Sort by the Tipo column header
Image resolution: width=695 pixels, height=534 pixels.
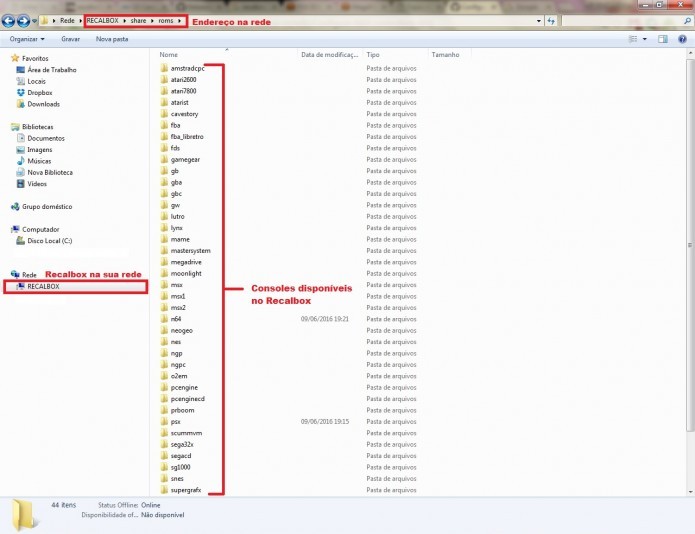[x=373, y=55]
